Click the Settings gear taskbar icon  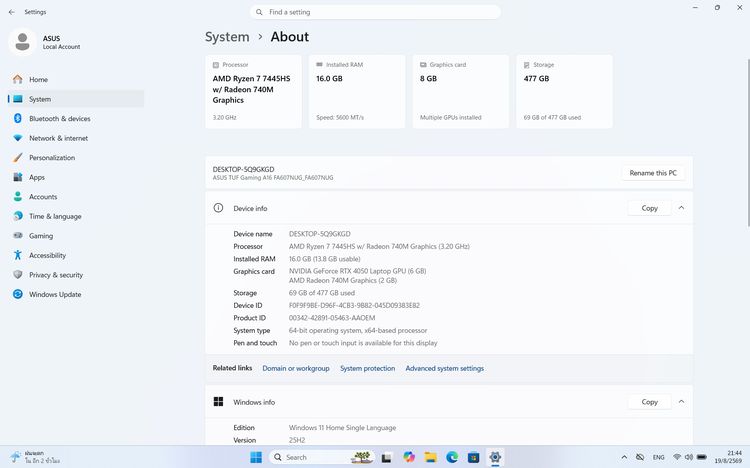point(495,457)
